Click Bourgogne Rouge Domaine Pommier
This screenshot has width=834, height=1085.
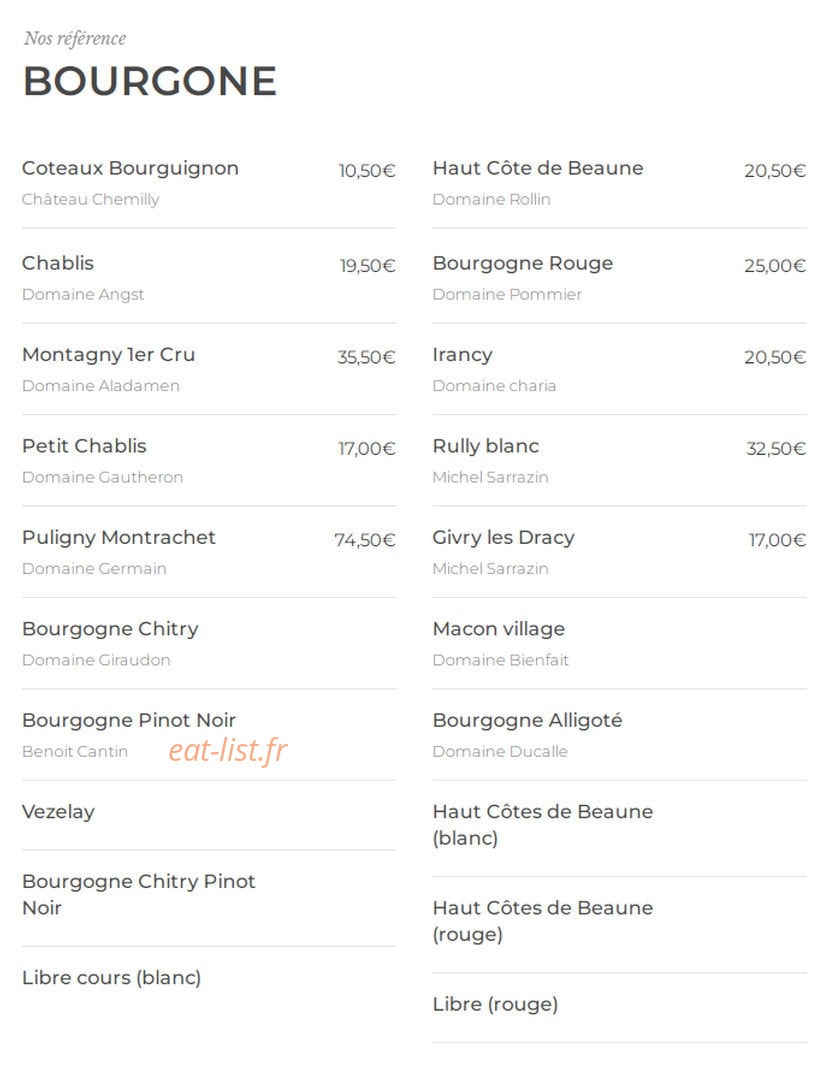(x=619, y=277)
